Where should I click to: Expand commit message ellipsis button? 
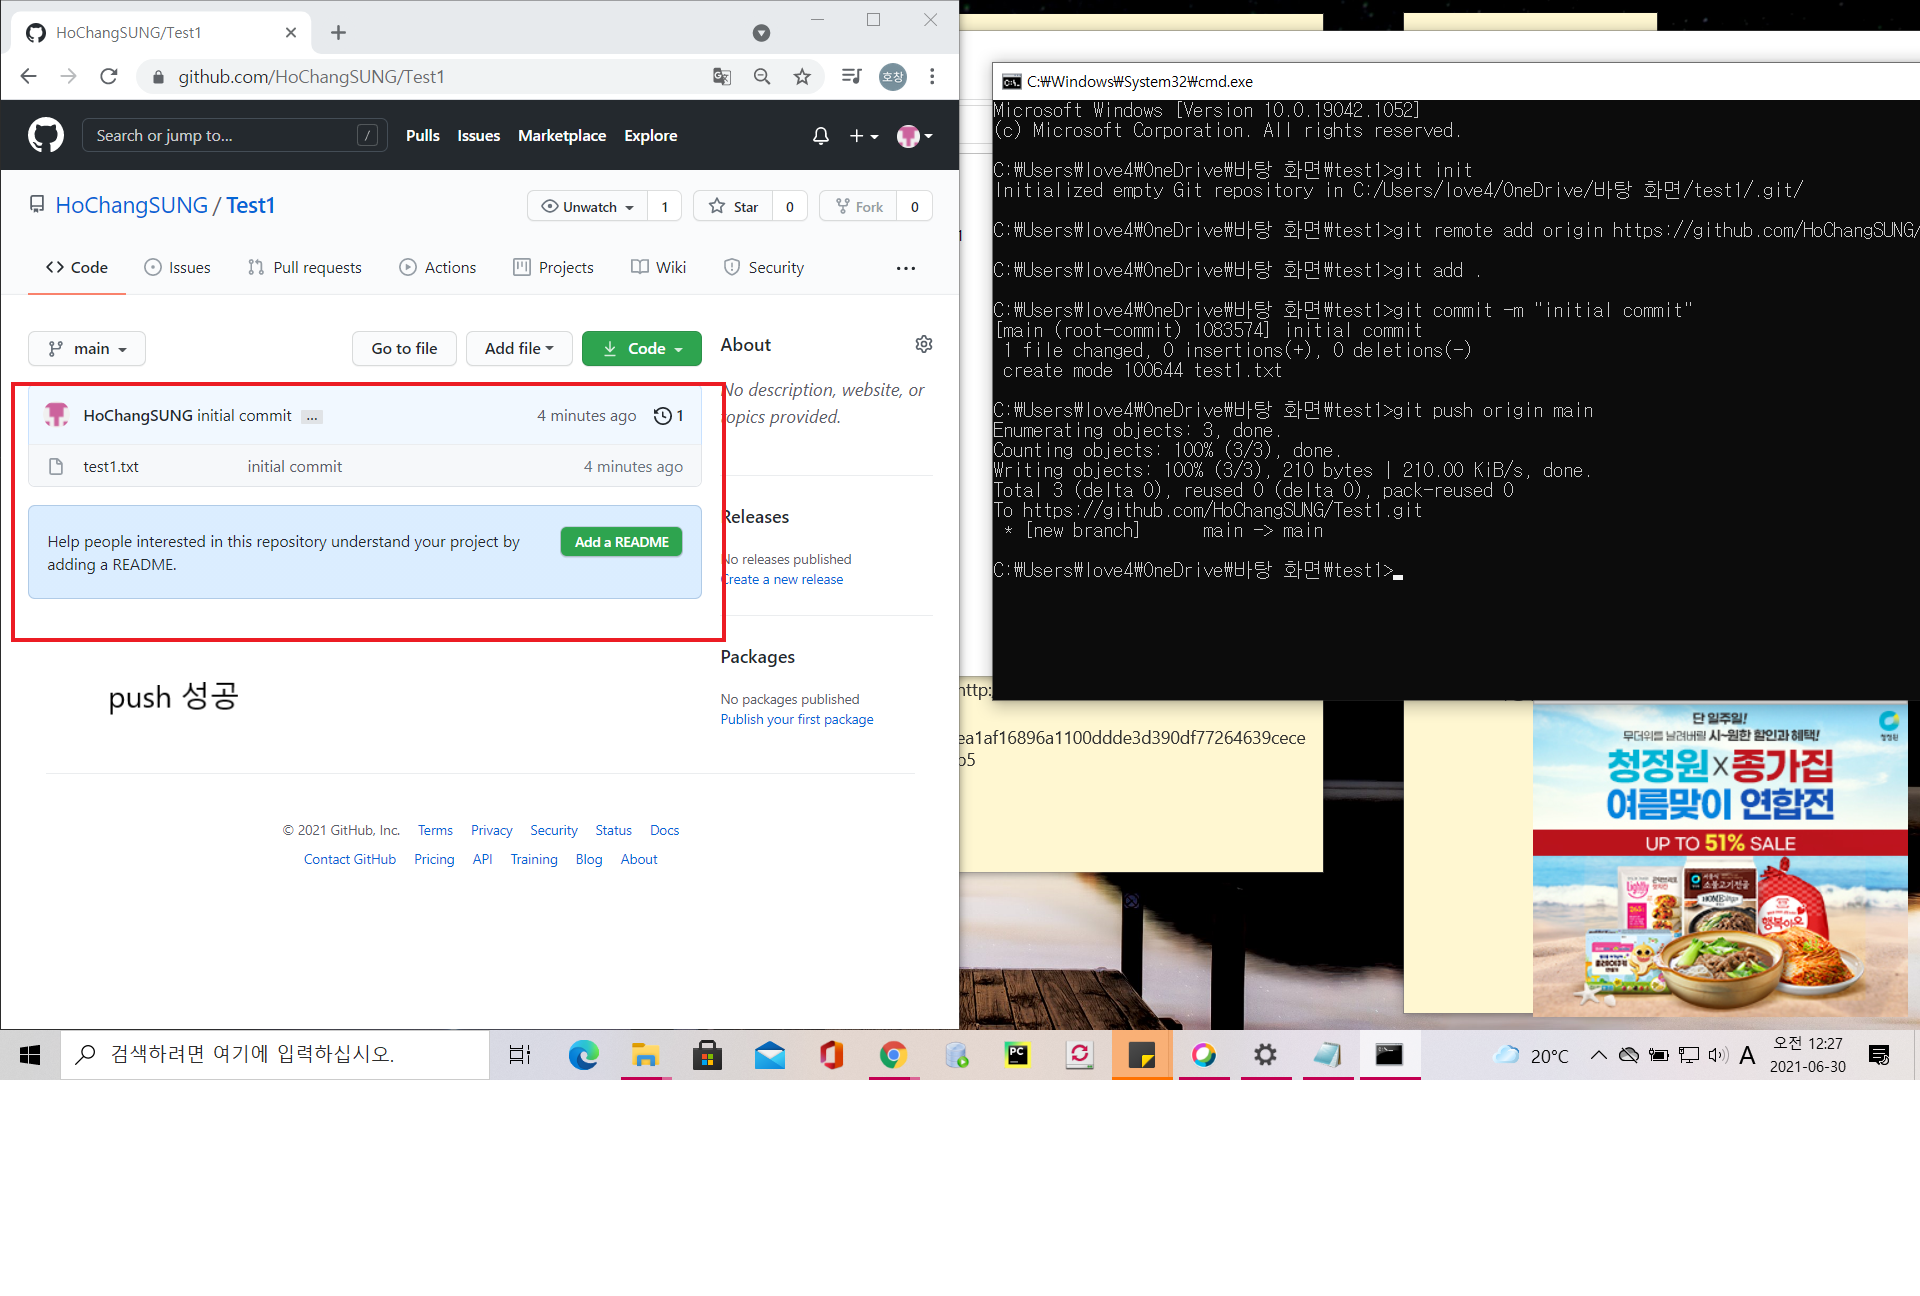click(312, 417)
